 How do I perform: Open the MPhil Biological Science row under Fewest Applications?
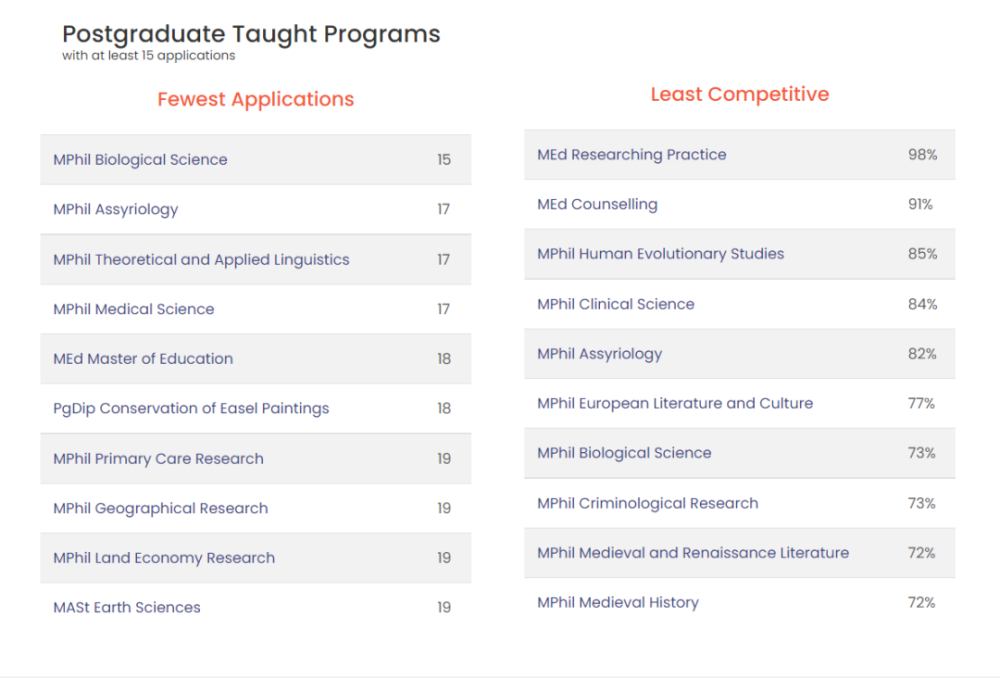(x=256, y=159)
